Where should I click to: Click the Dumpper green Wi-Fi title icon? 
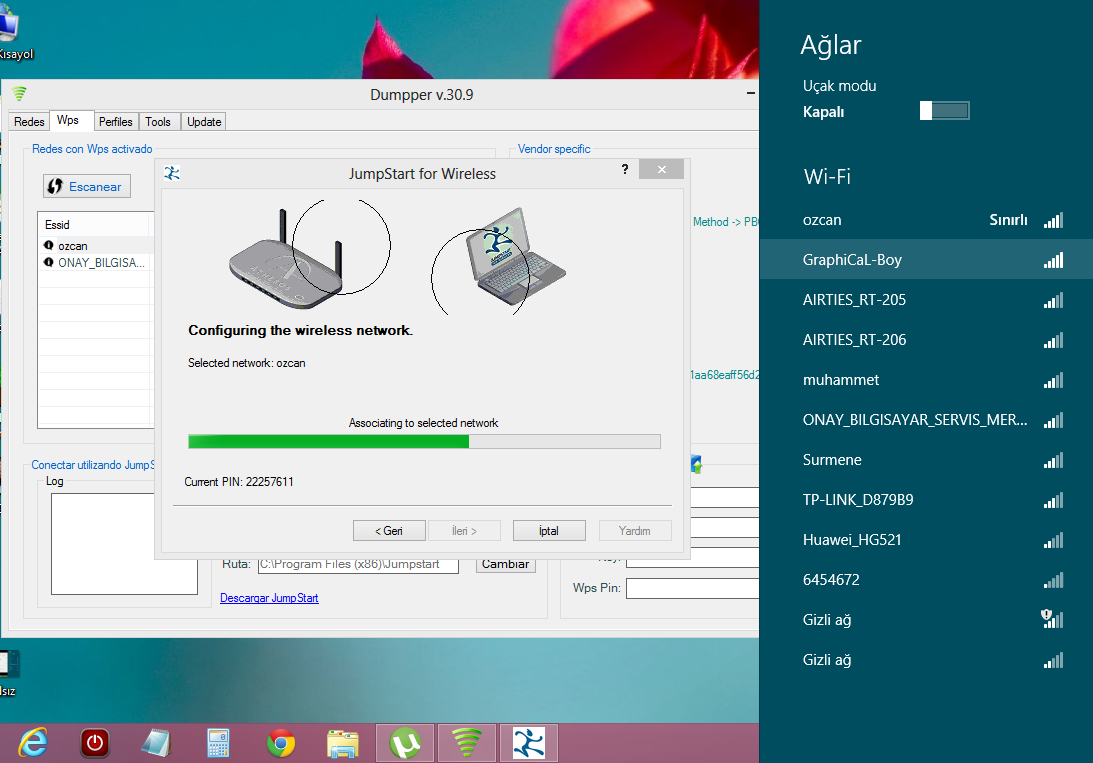point(20,93)
